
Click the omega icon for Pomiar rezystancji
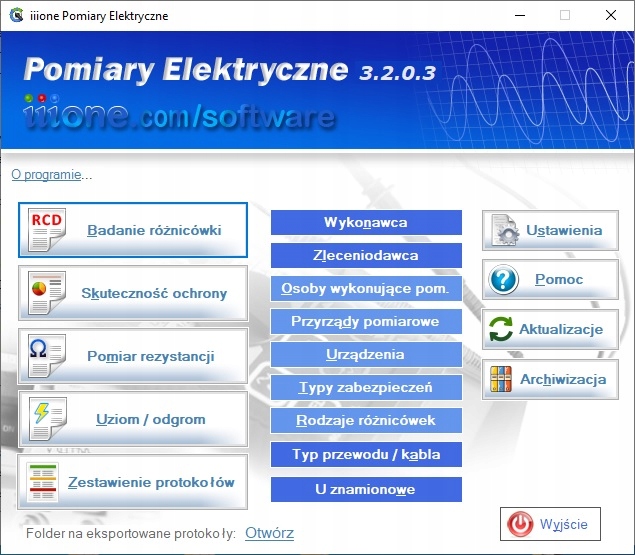coord(45,356)
